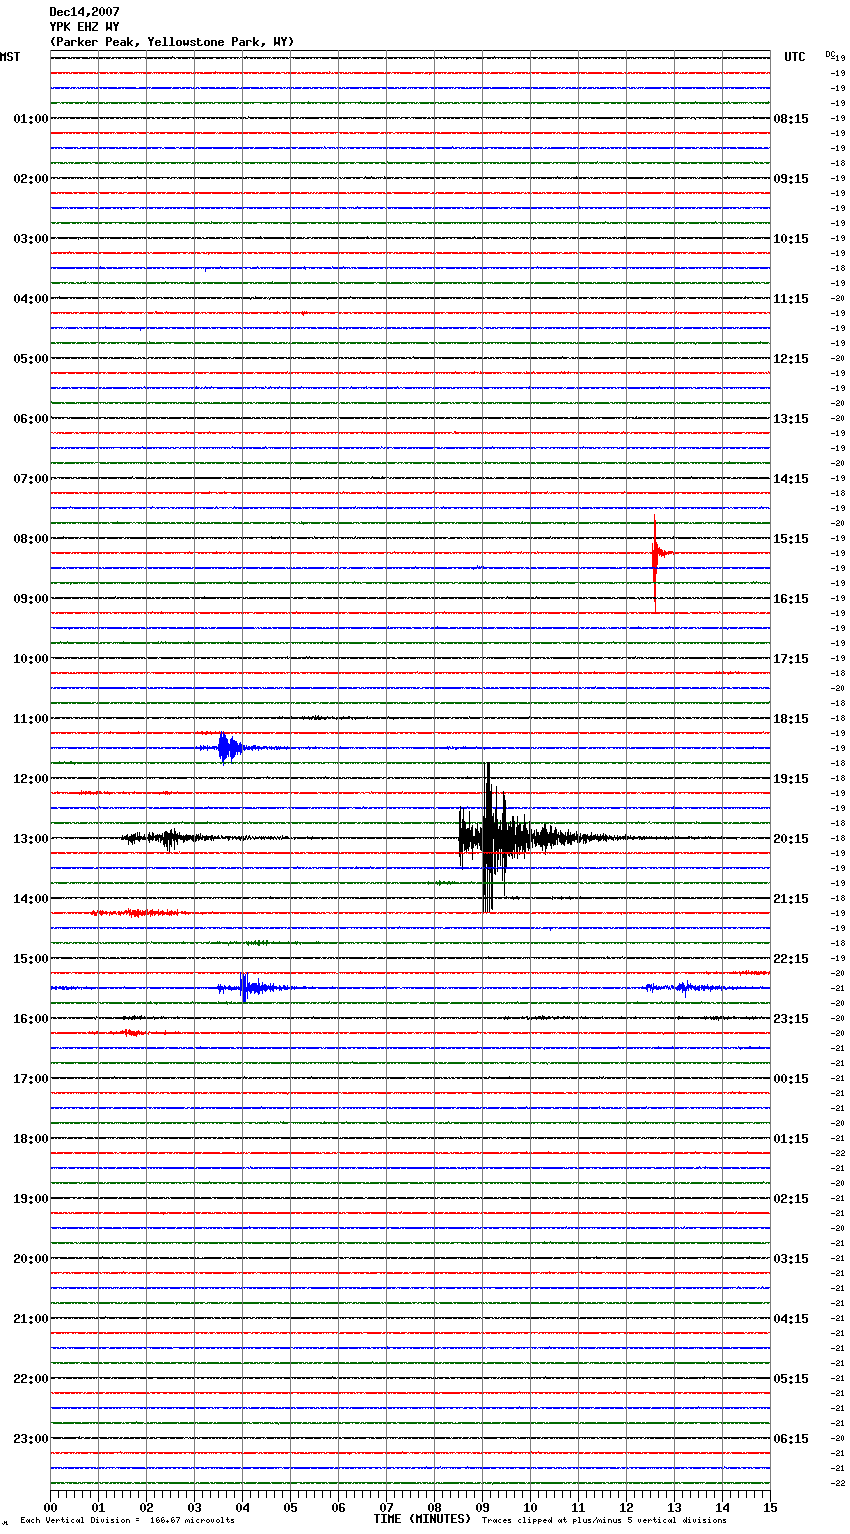The width and height of the screenshot is (850, 1534).
Task: Click the '15:15' UTC time label
Action: 791,539
